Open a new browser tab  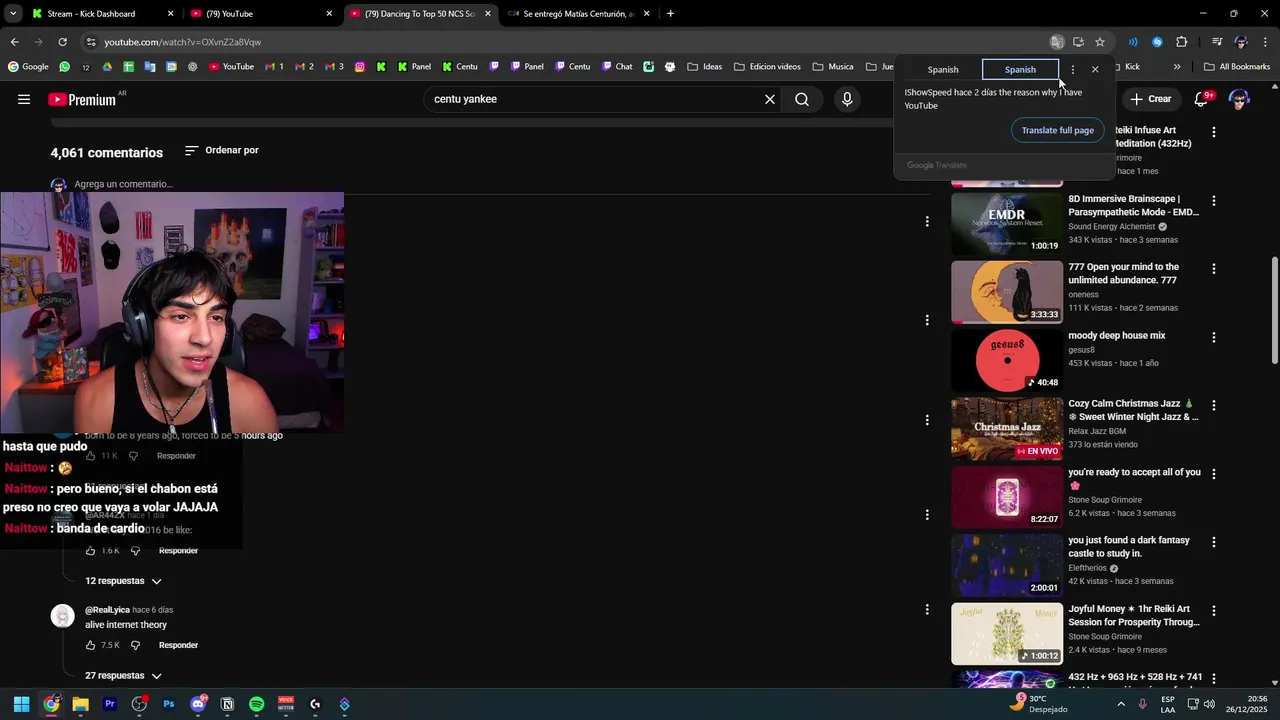pos(670,14)
